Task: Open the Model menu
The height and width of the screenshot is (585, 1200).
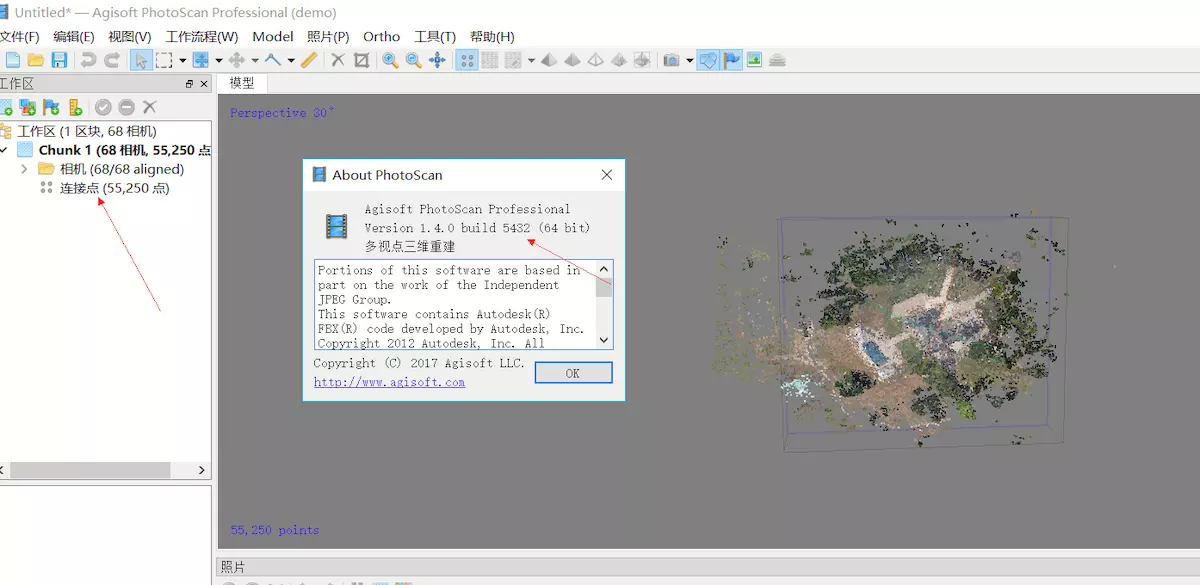Action: tap(273, 37)
